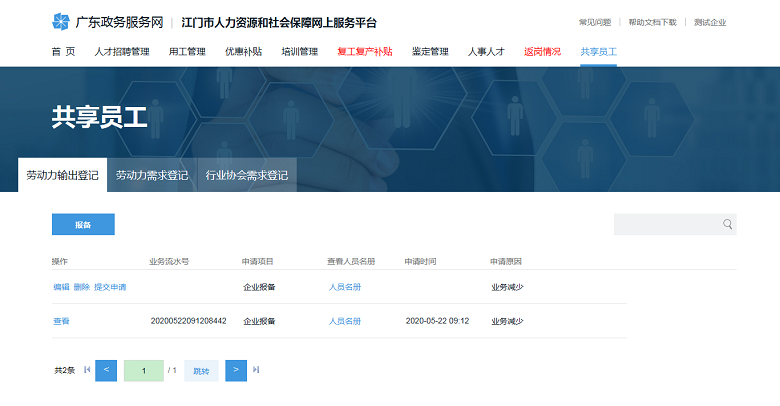Open 用工管理 menu item
Viewport: 780px width, 406px height.
coord(187,52)
